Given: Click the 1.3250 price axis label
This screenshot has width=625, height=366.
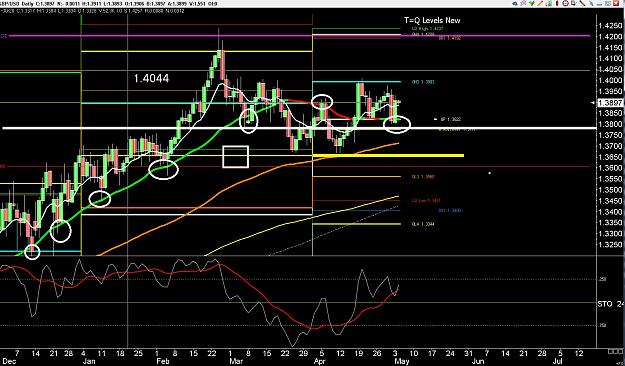Looking at the screenshot, I should (x=610, y=245).
